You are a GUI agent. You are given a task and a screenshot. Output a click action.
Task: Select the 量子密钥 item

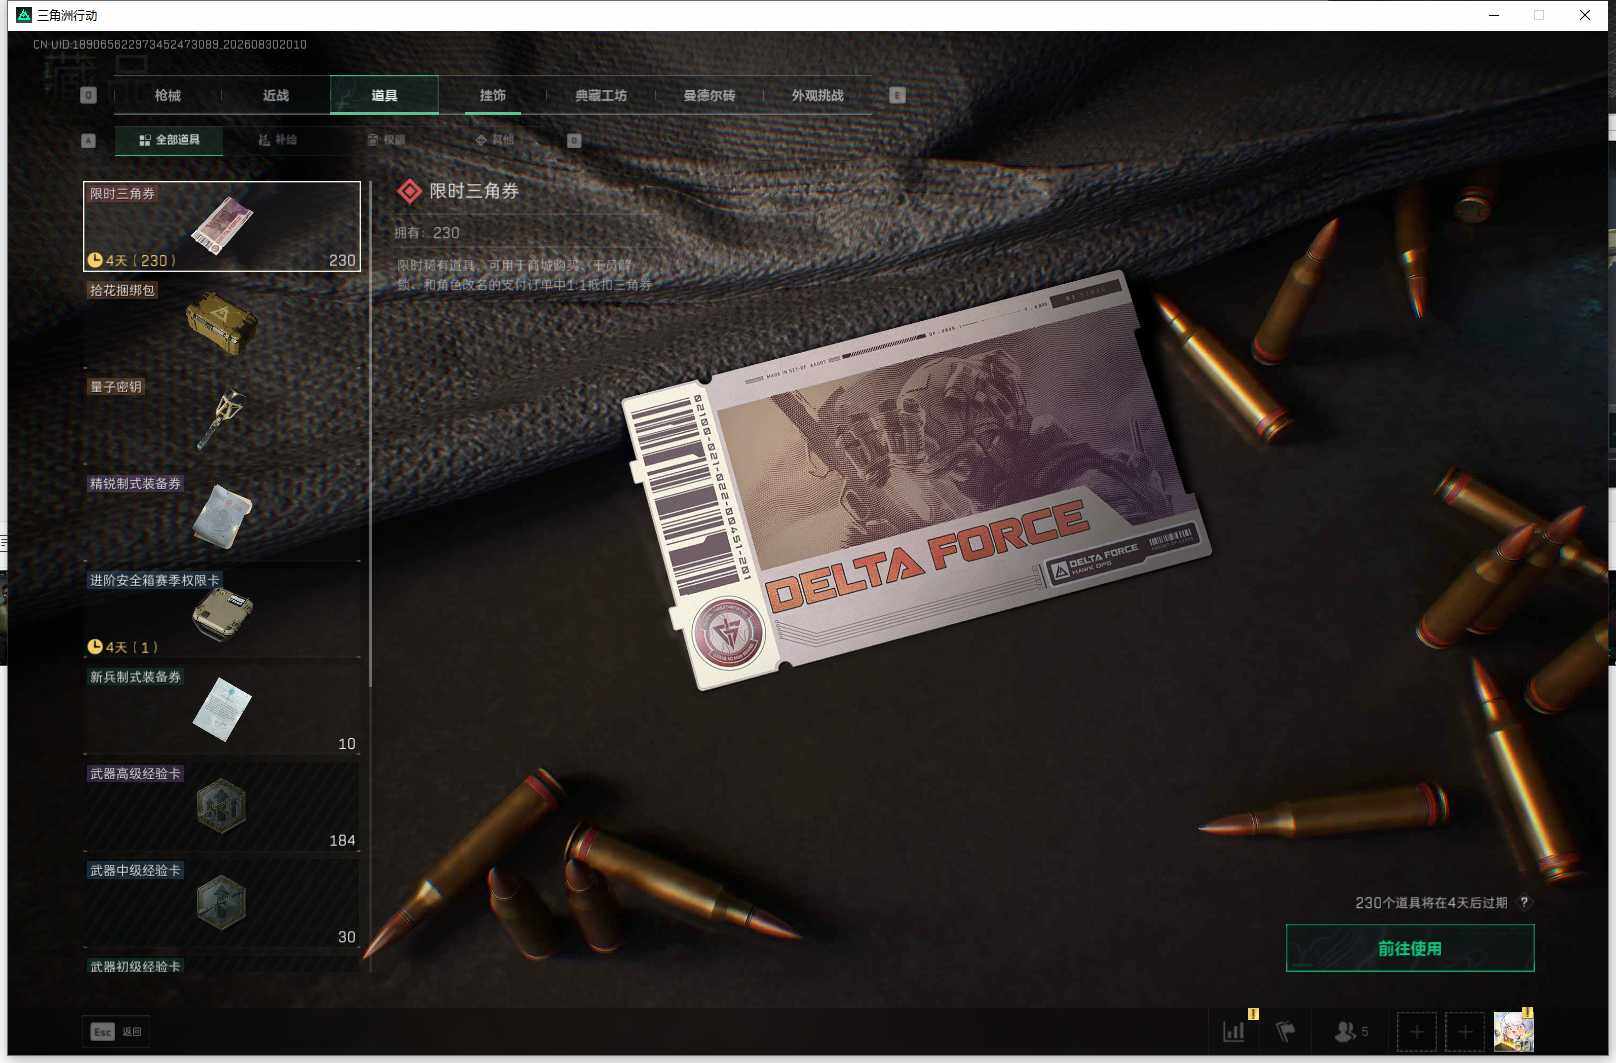tap(222, 420)
